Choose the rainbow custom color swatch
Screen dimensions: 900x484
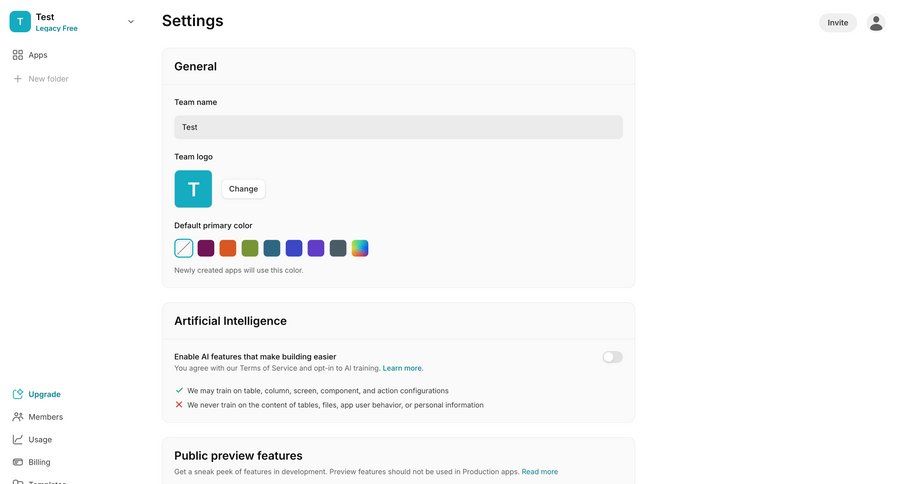point(360,248)
